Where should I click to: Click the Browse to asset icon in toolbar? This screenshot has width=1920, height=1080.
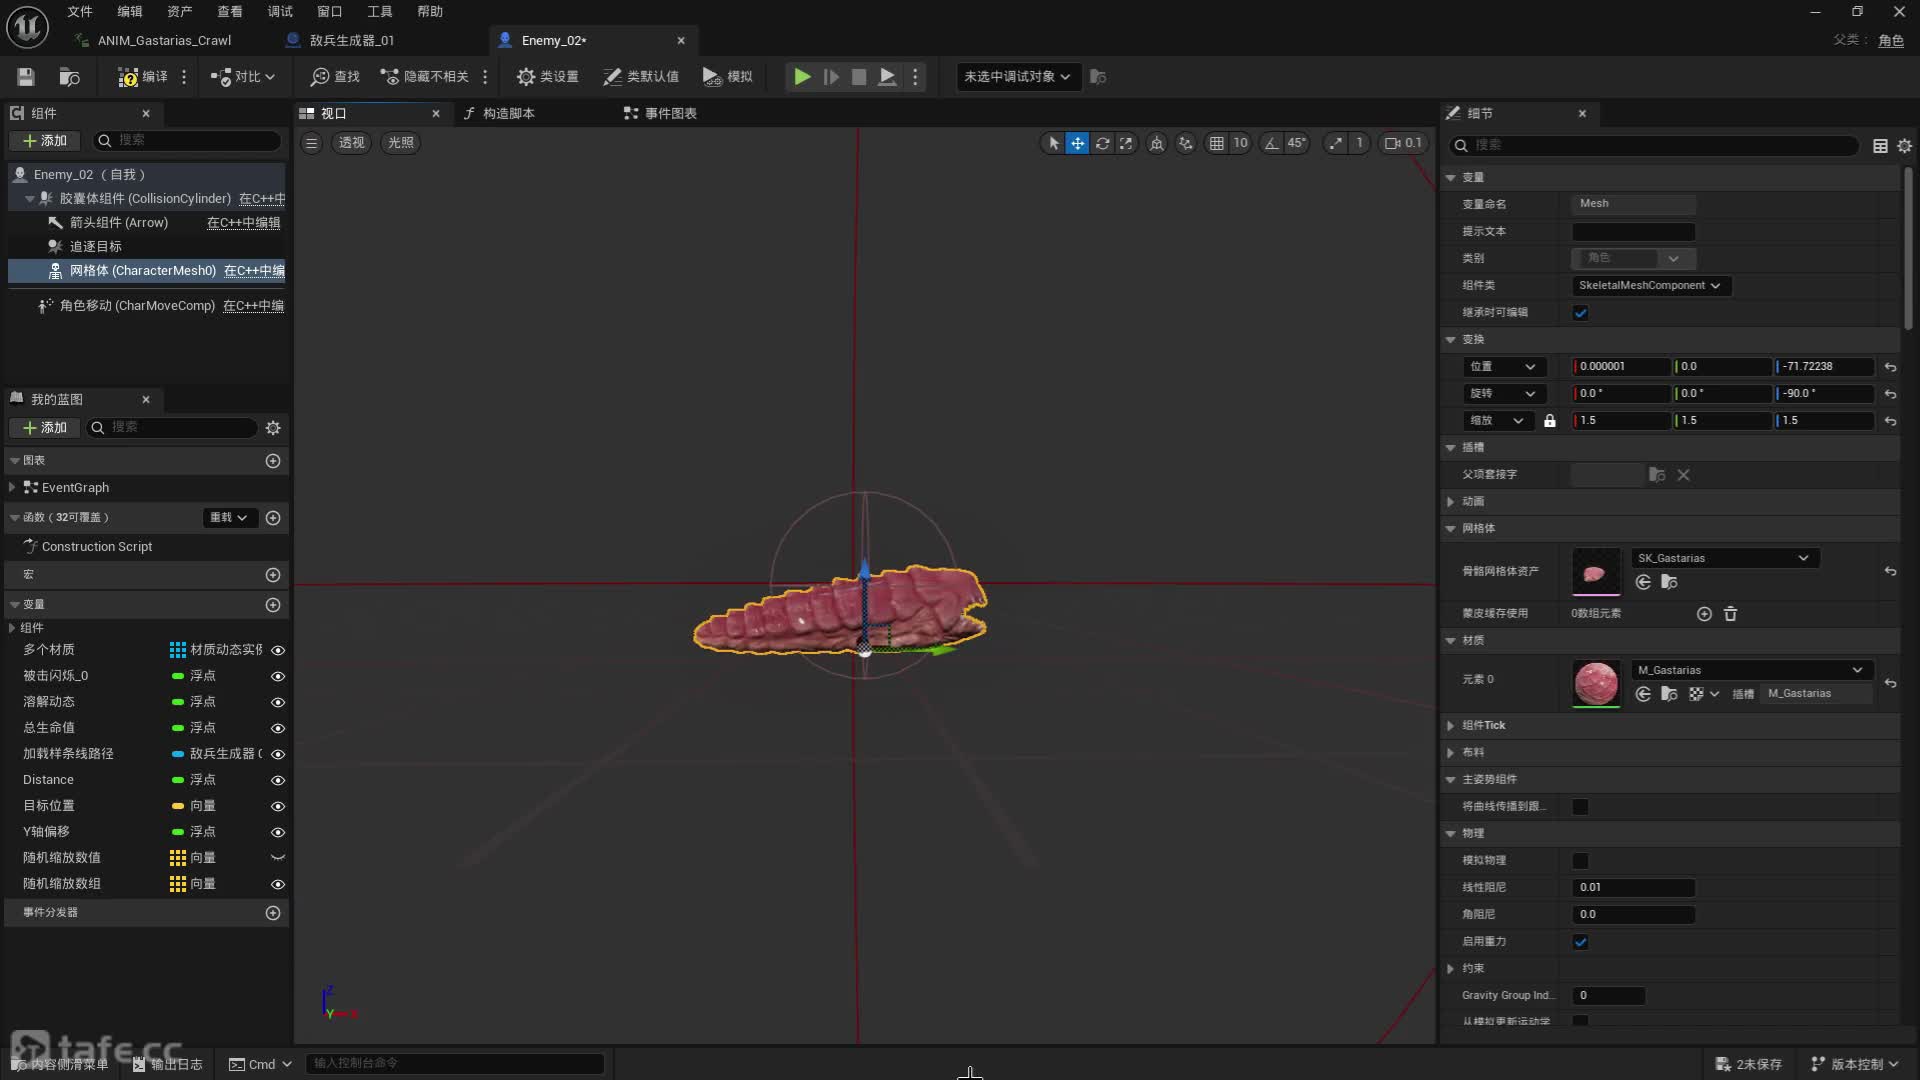(69, 77)
